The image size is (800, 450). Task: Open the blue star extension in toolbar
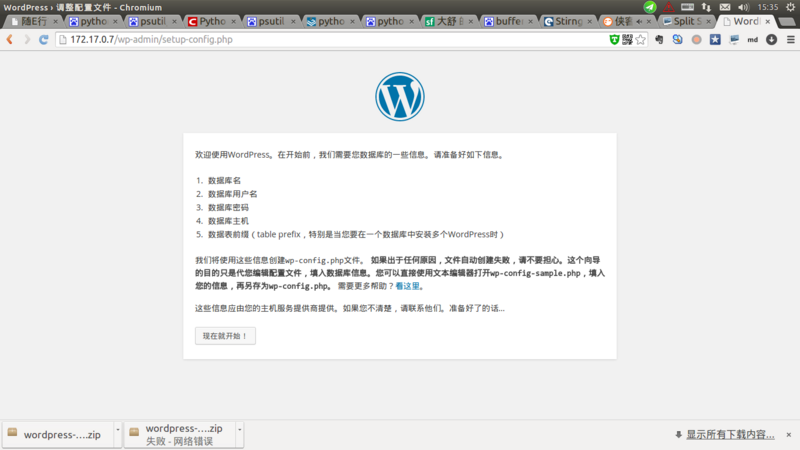(x=715, y=39)
